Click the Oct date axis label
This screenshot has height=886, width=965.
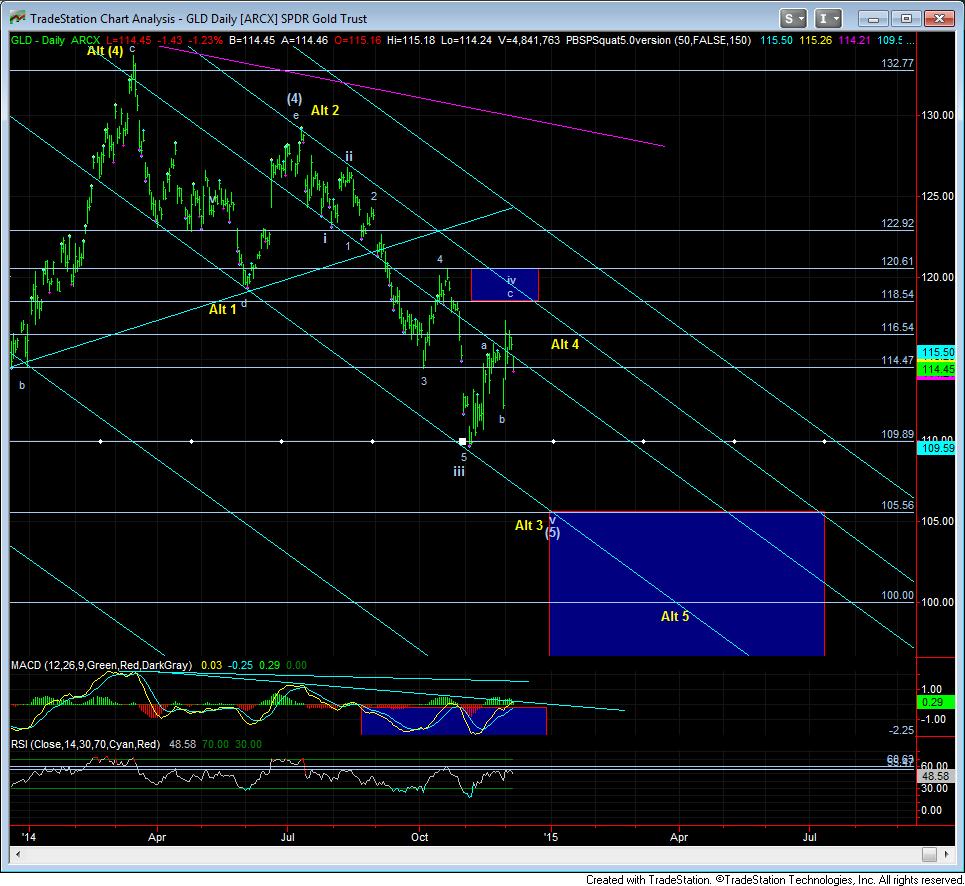point(420,837)
